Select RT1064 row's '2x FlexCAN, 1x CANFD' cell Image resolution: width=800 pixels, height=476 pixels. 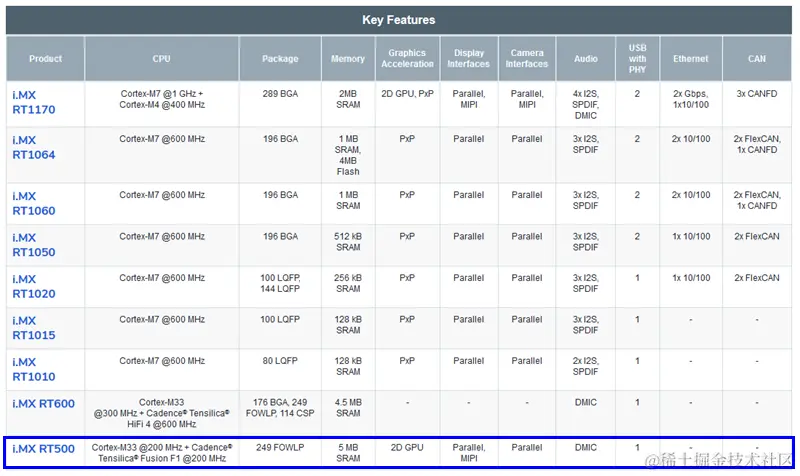point(757,155)
